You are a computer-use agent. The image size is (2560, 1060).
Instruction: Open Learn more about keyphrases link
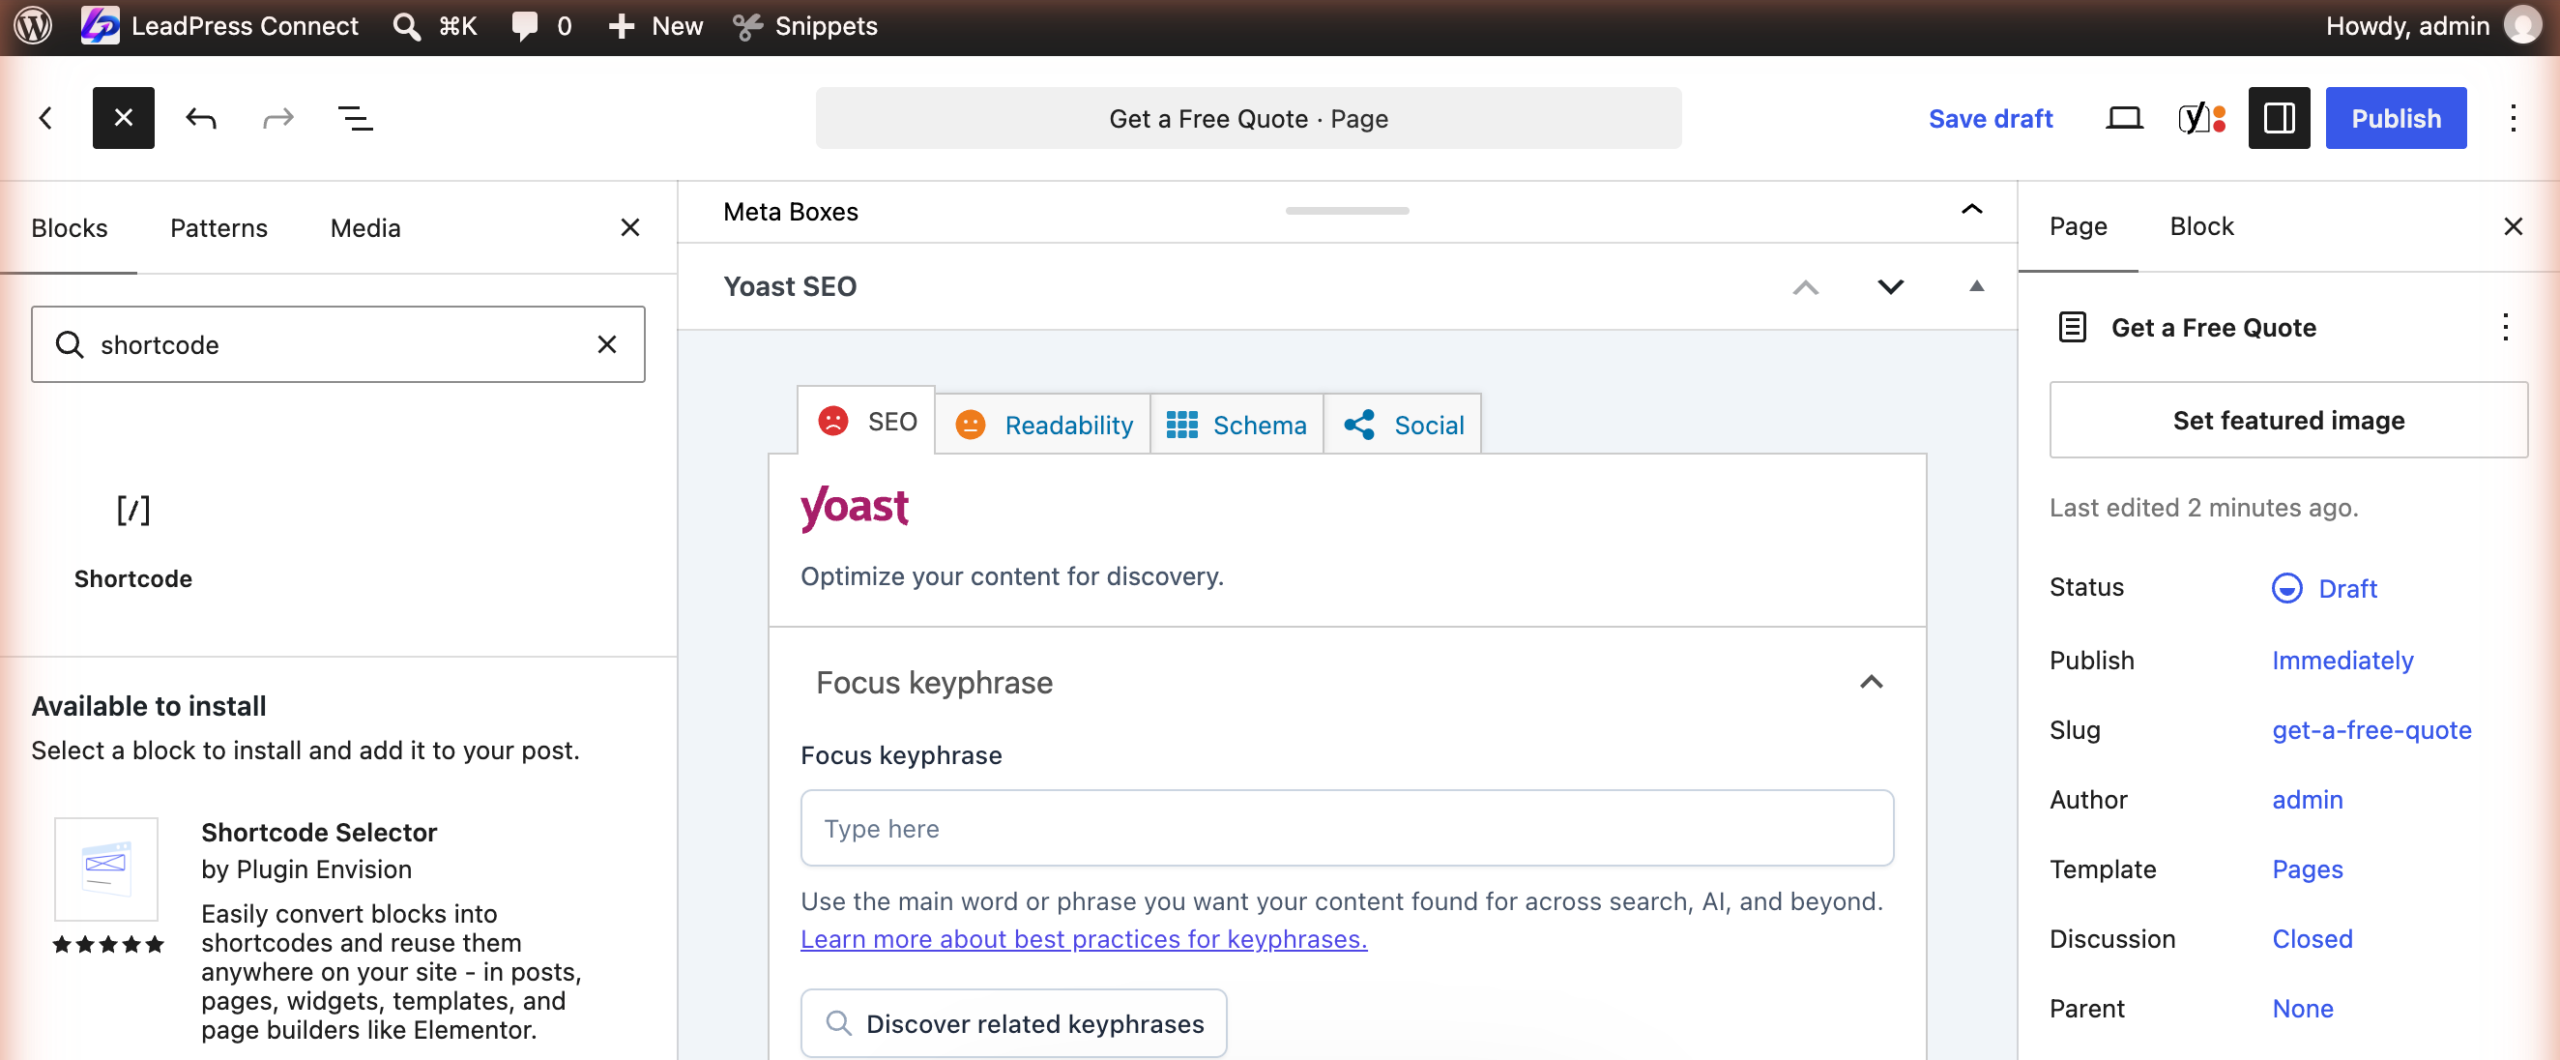[1084, 939]
